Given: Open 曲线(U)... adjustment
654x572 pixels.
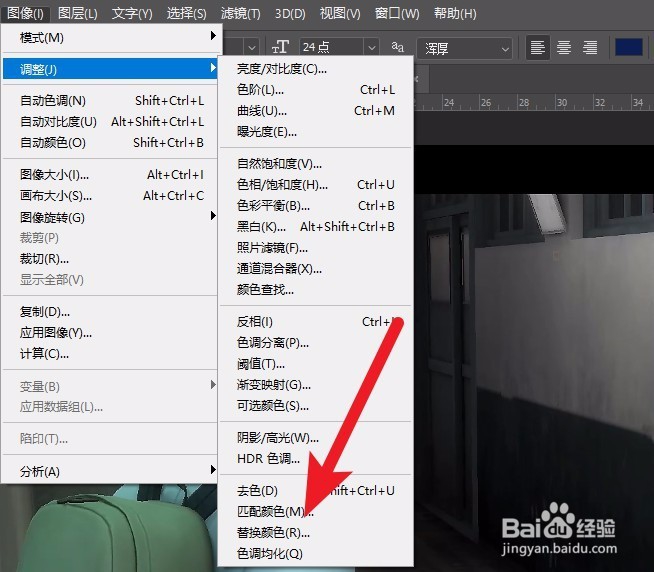Looking at the screenshot, I should tap(316, 111).
